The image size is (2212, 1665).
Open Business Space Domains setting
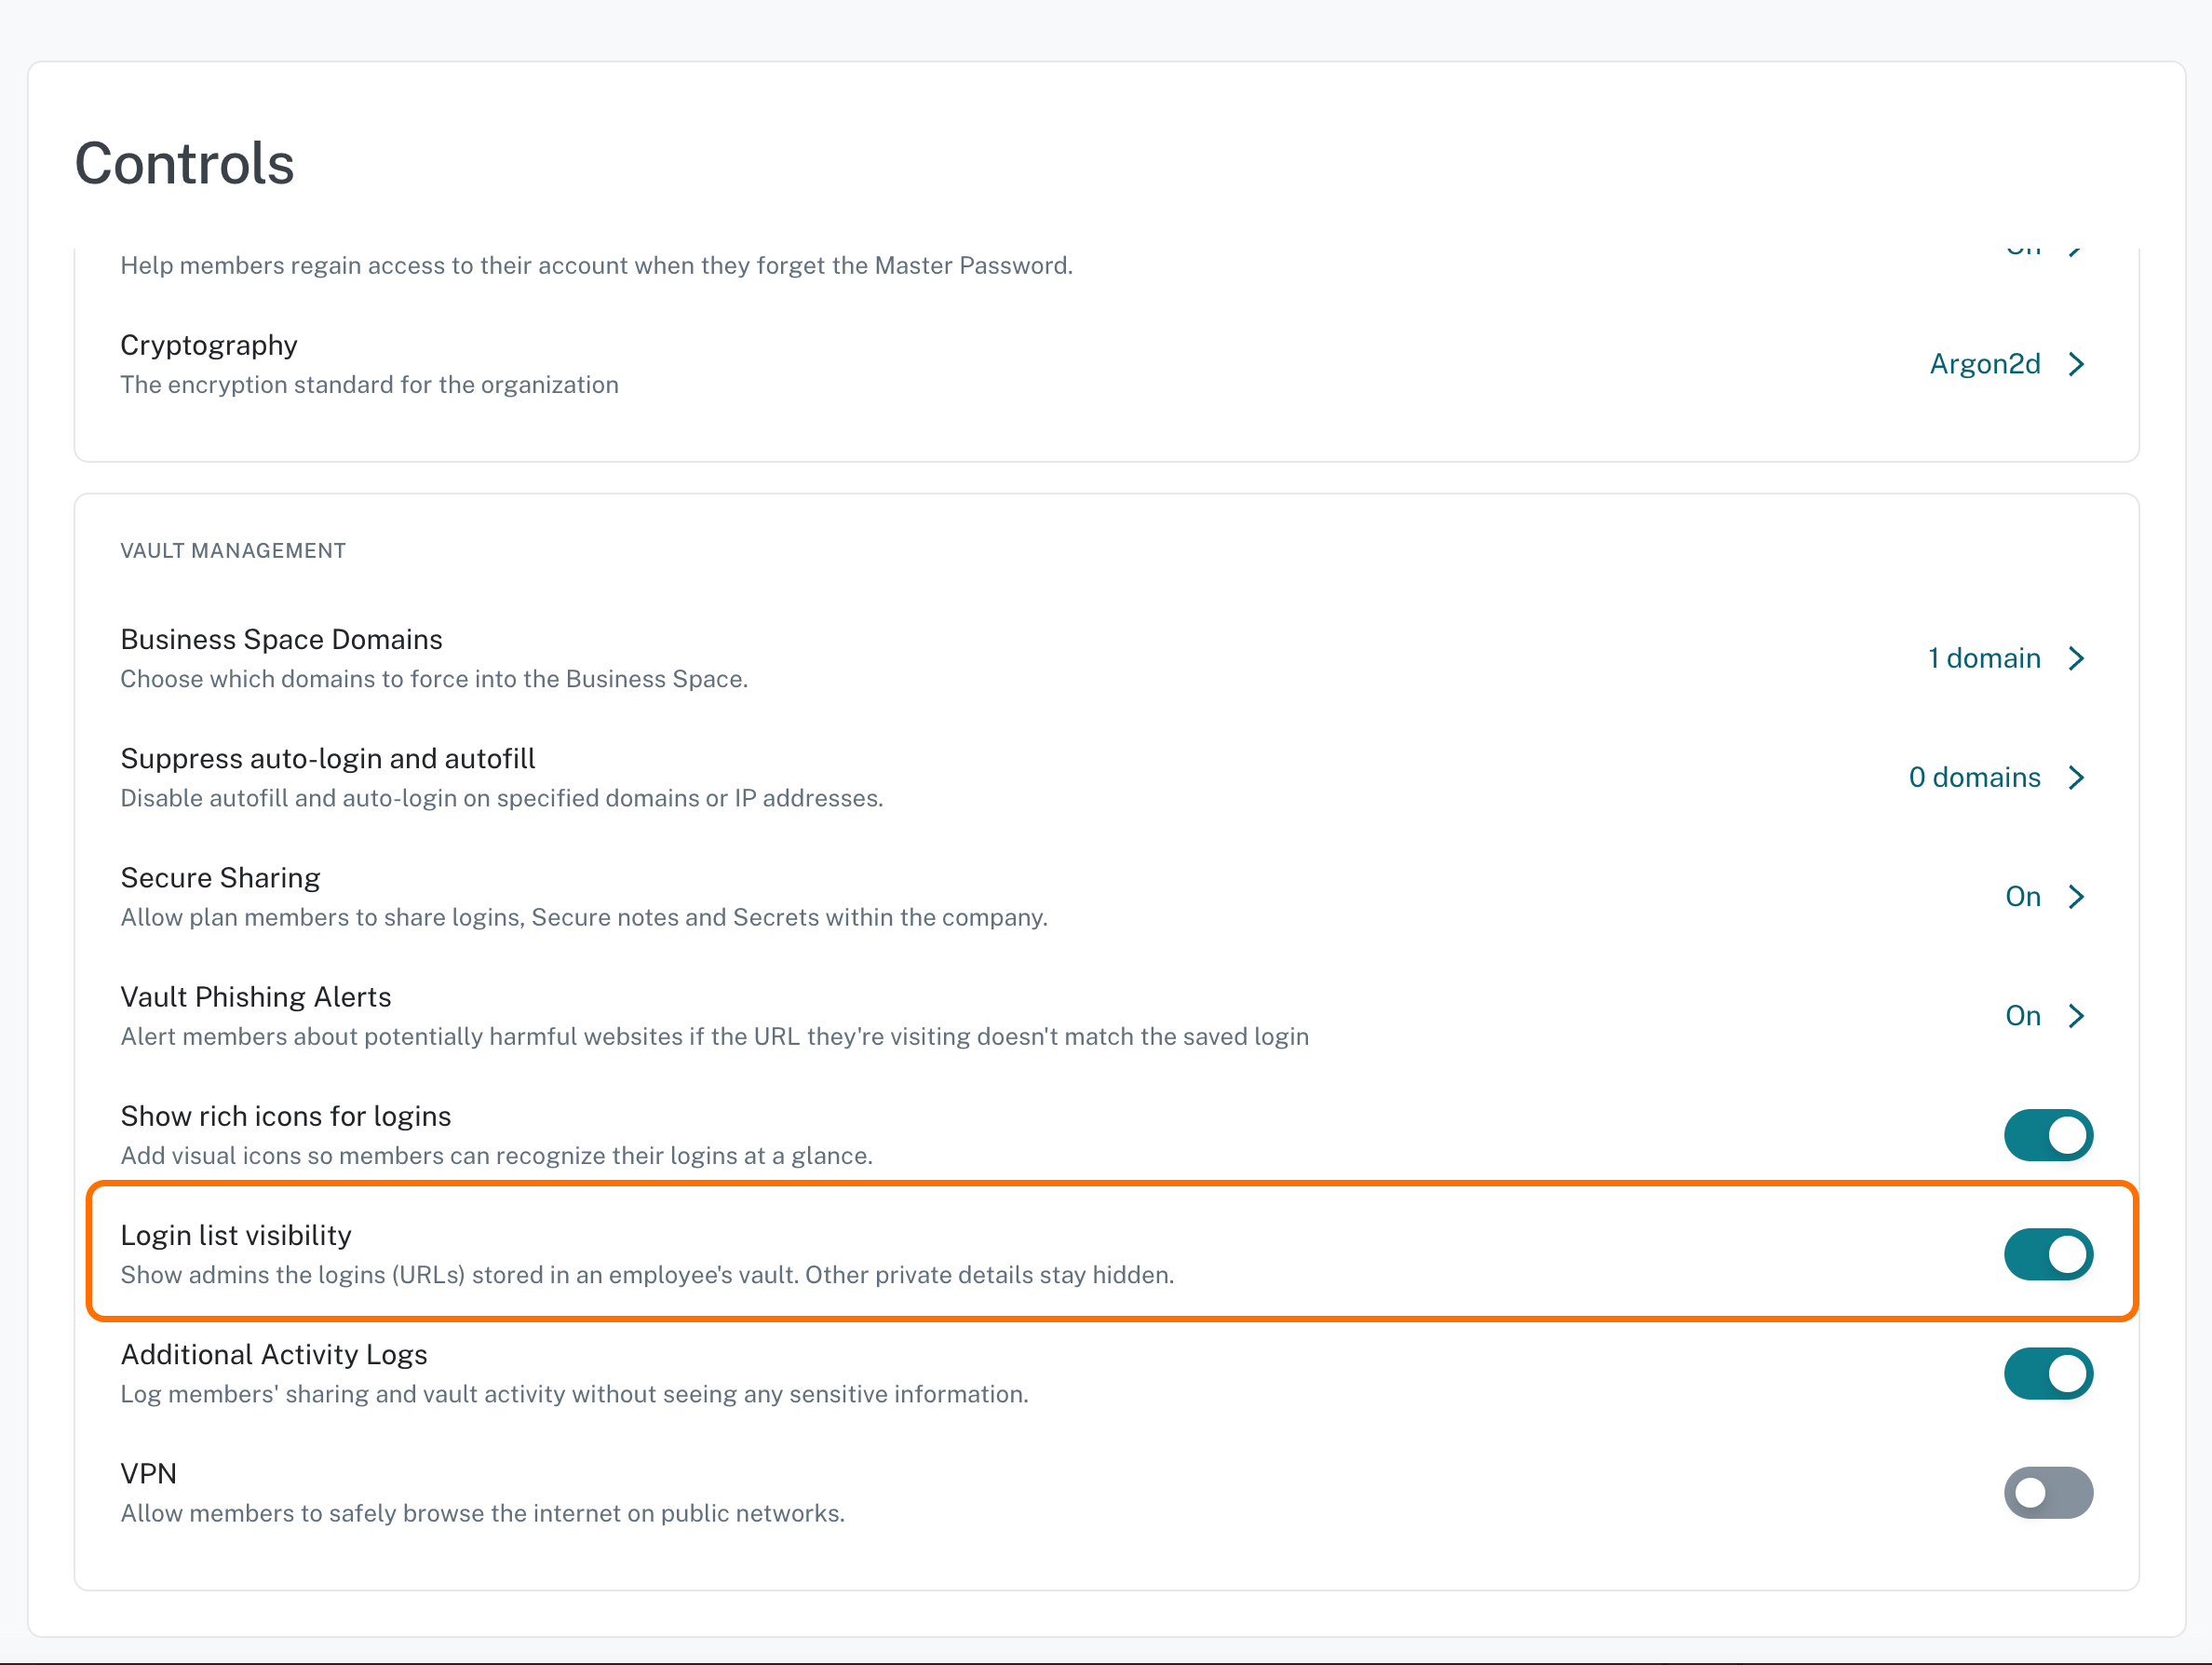point(281,639)
